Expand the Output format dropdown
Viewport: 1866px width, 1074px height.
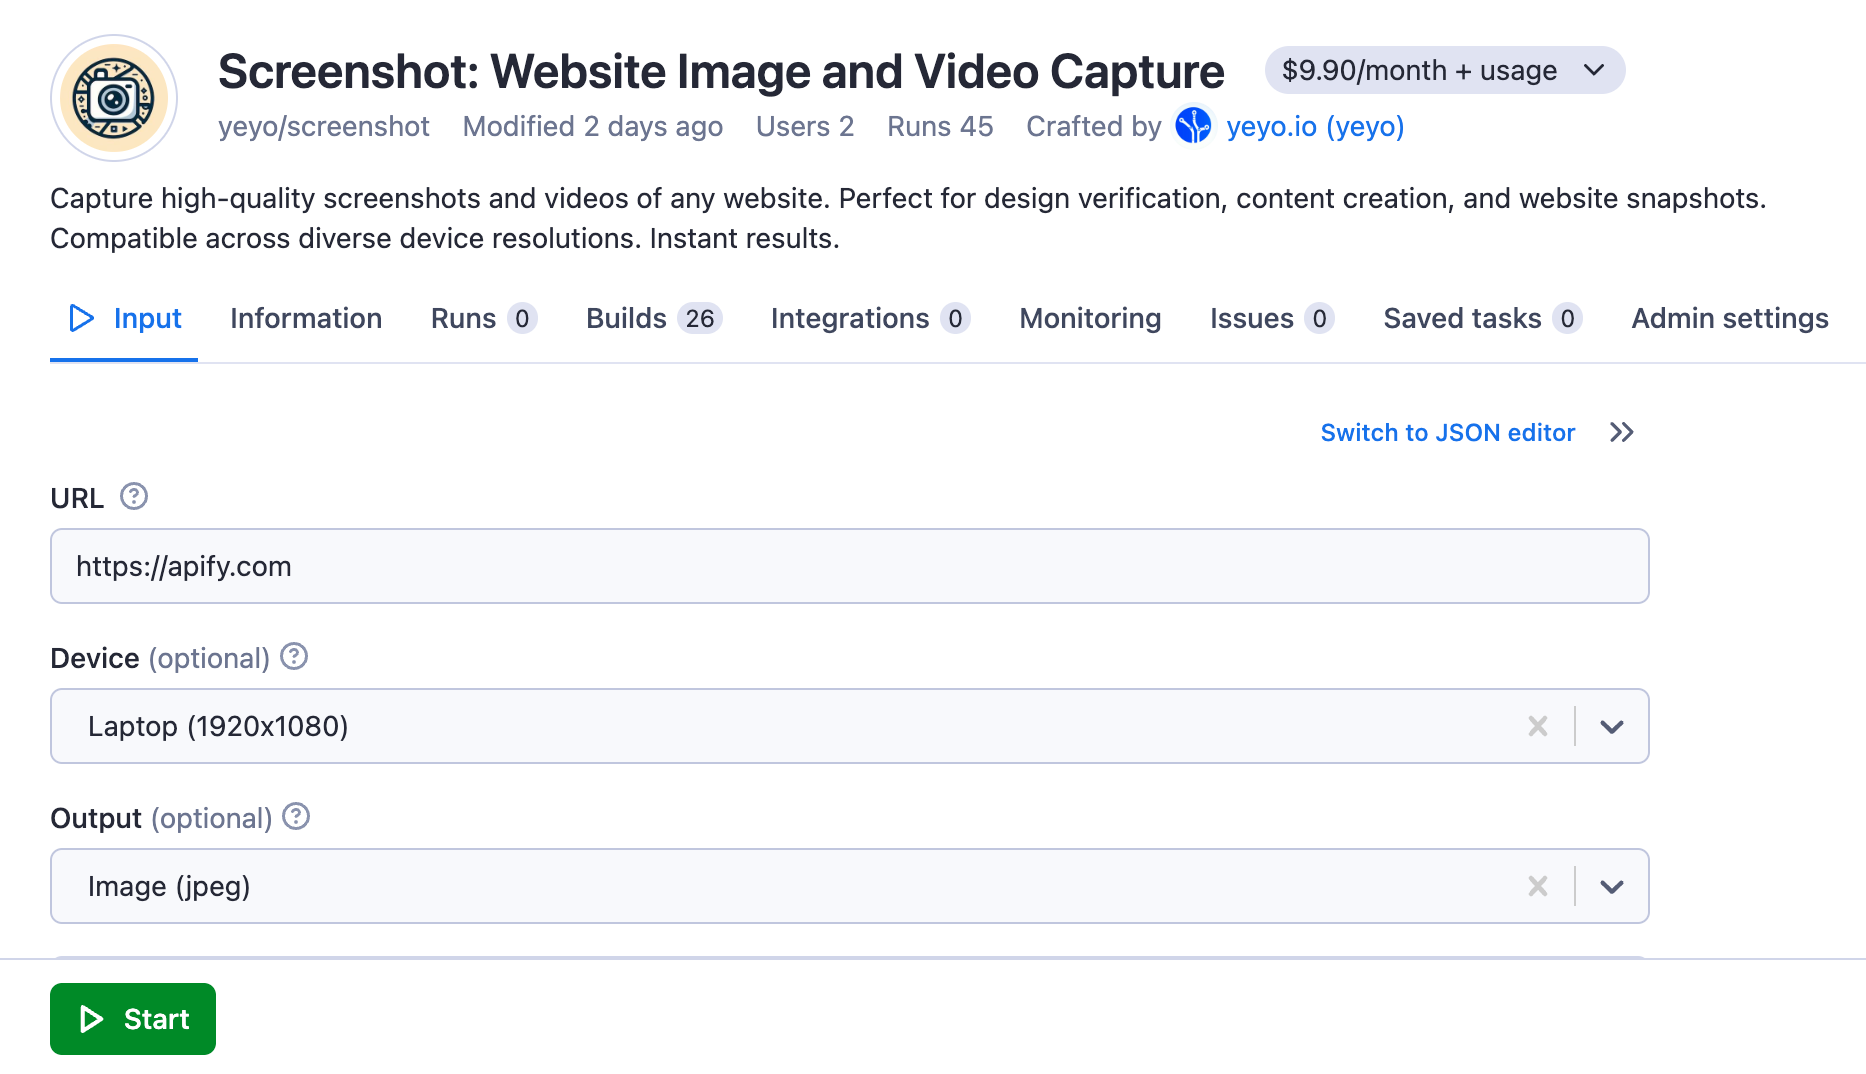1611,886
